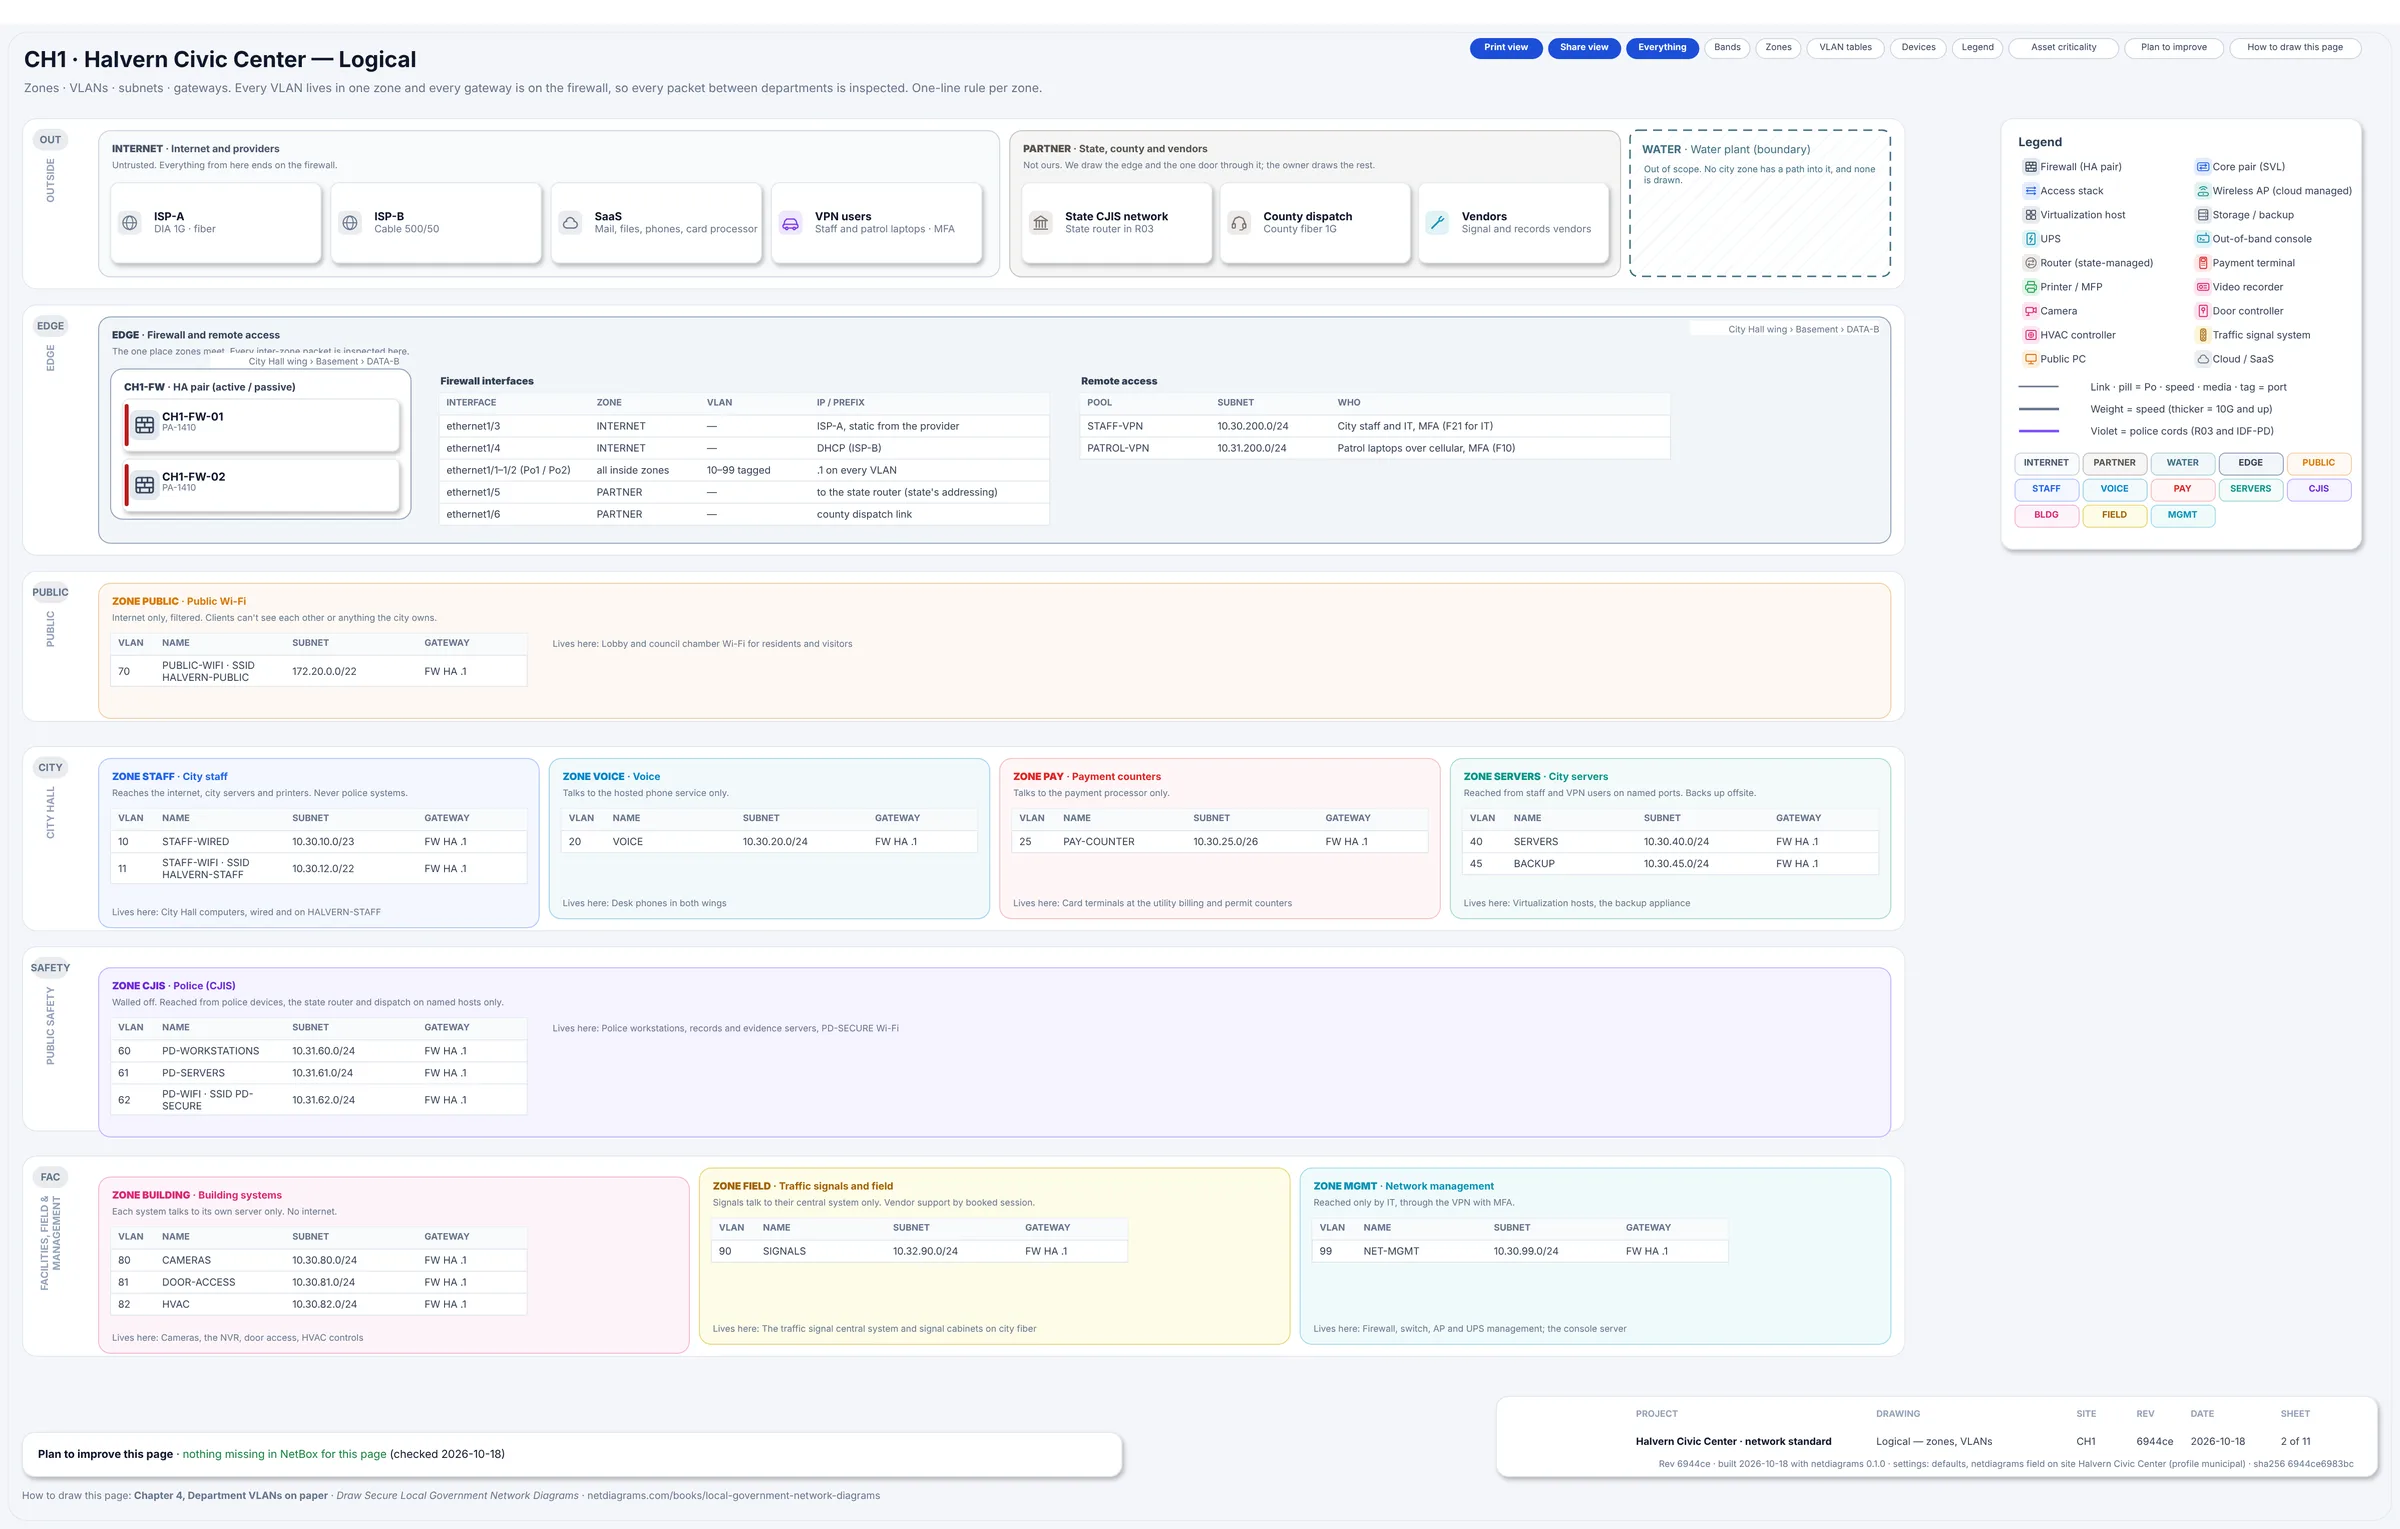Click the Traffic signal system legend icon

point(2203,335)
